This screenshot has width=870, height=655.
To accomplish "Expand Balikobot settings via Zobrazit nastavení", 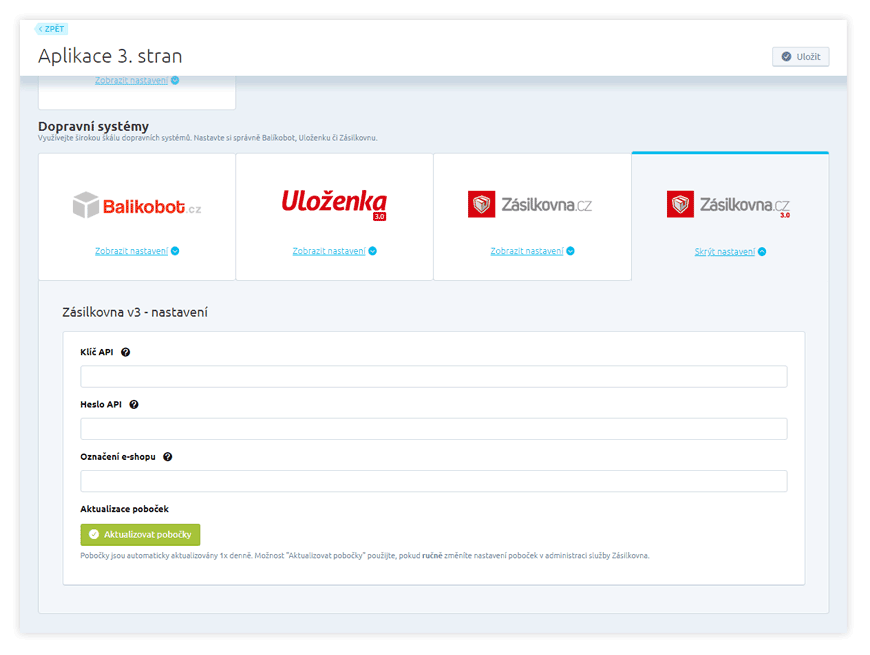I will pos(136,251).
